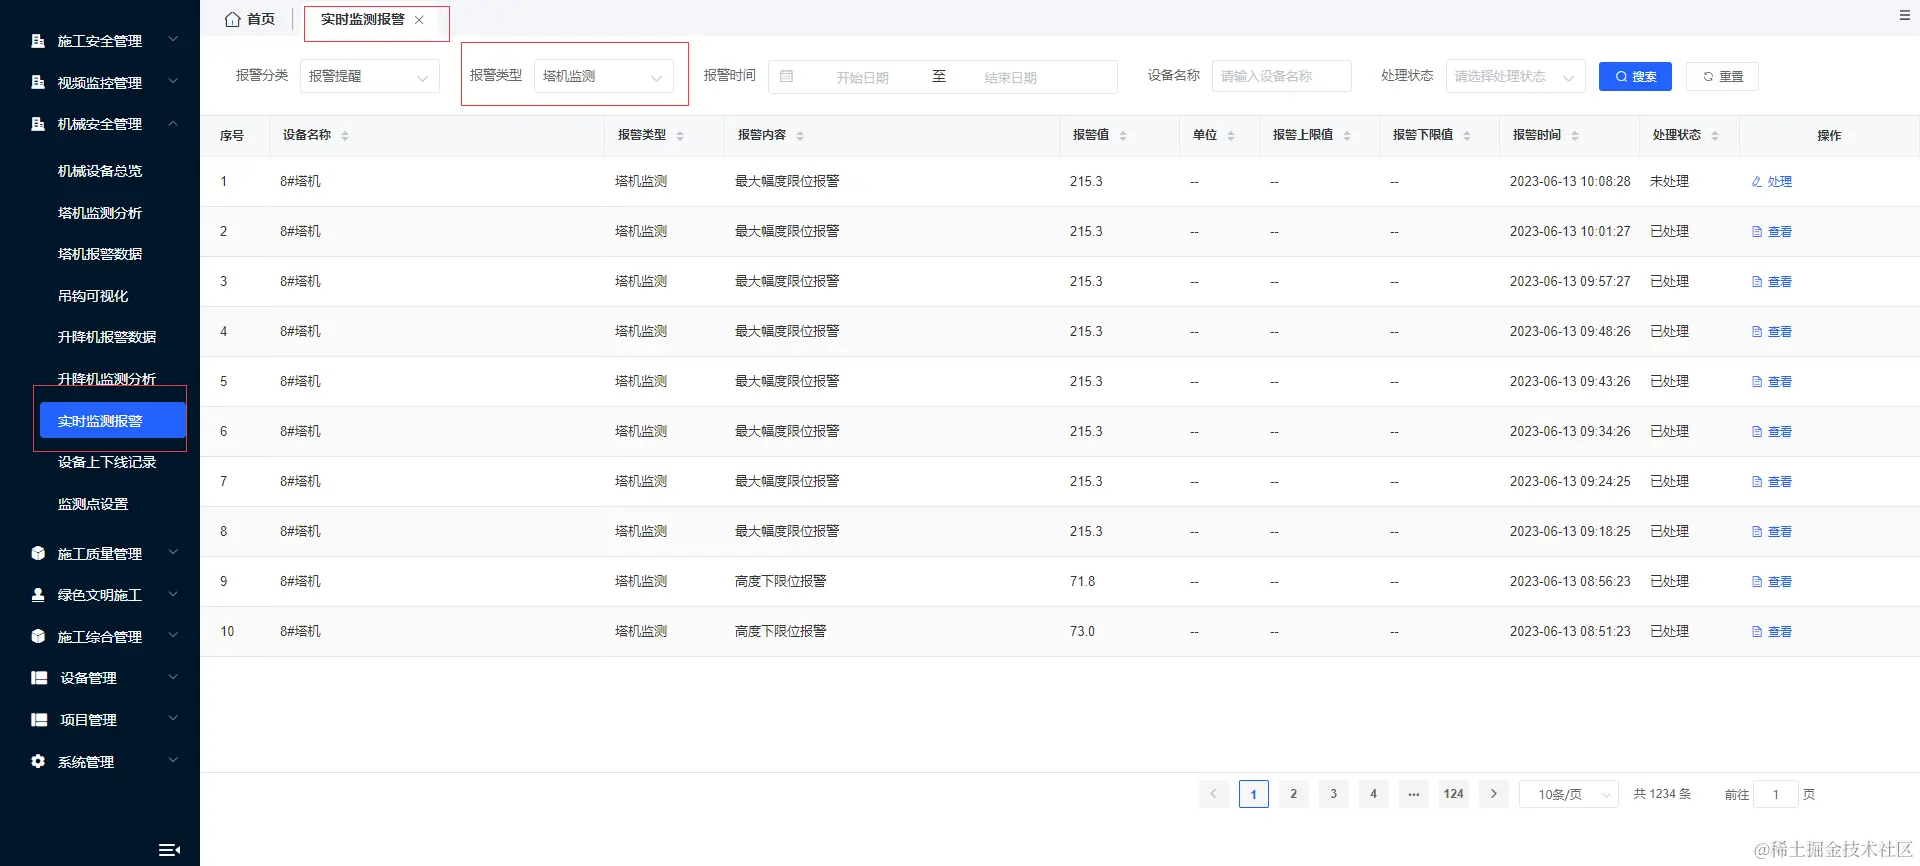The height and width of the screenshot is (866, 1920).
Task: Click 处理 link in row 1
Action: [x=1772, y=182]
